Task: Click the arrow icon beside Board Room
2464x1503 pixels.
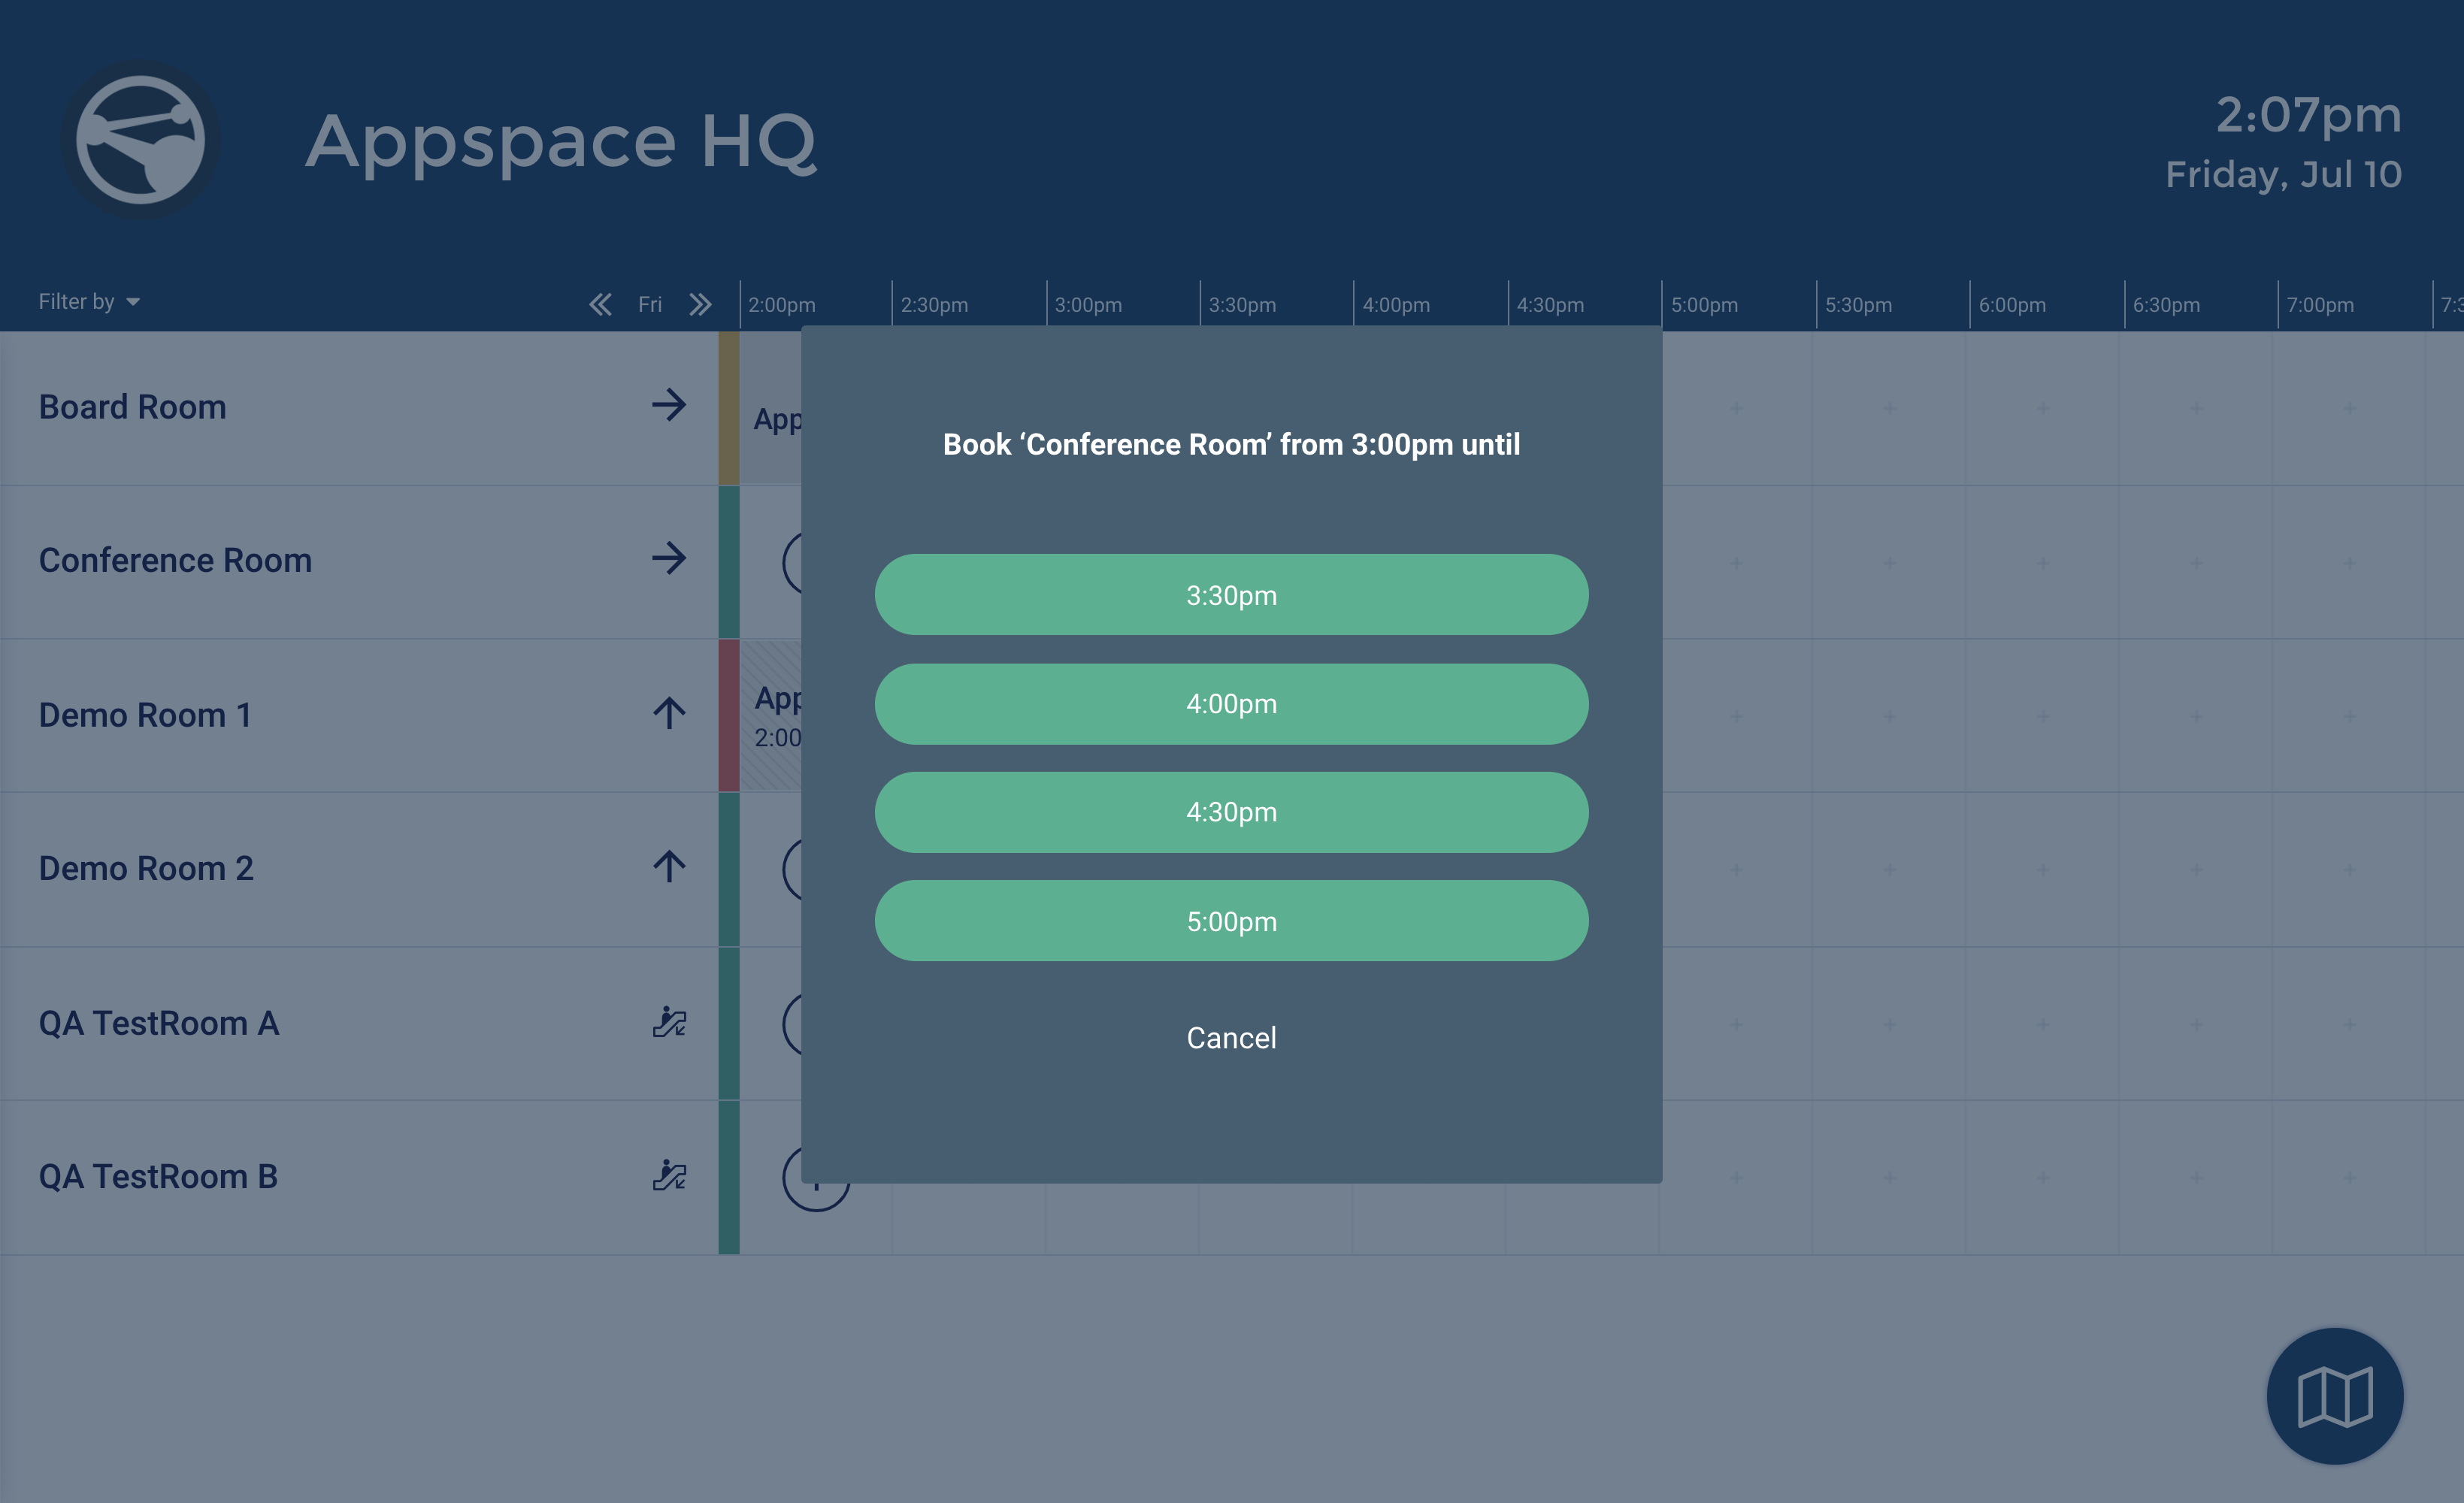Action: 669,405
